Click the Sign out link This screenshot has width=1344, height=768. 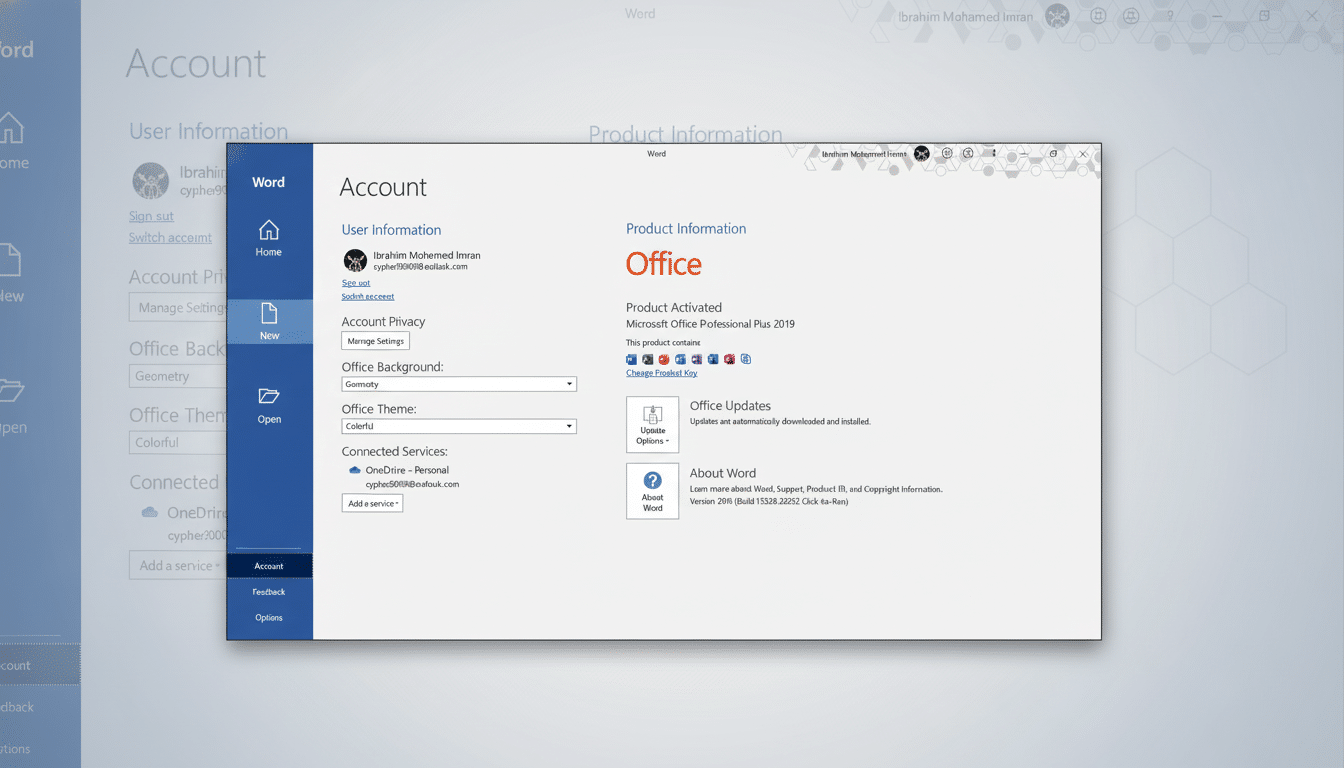coord(356,282)
